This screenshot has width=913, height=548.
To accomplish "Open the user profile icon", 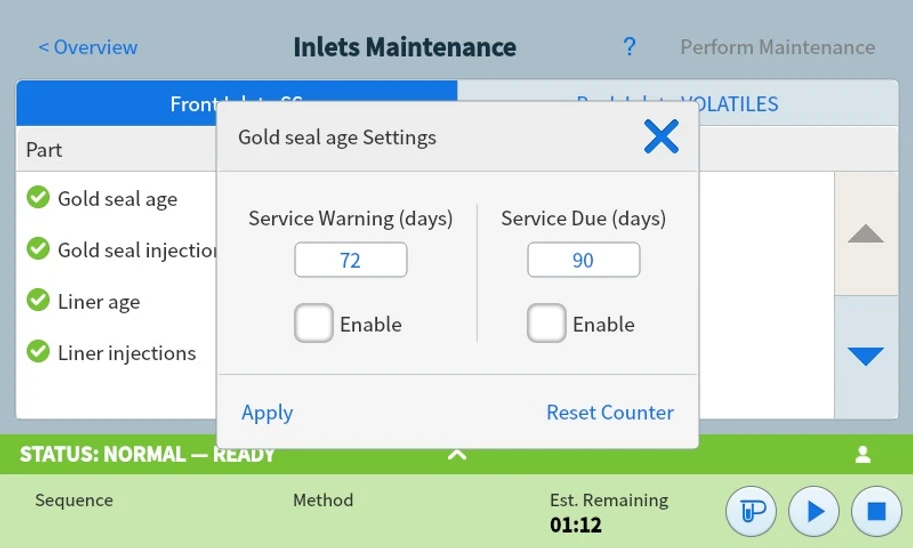I will [x=863, y=455].
